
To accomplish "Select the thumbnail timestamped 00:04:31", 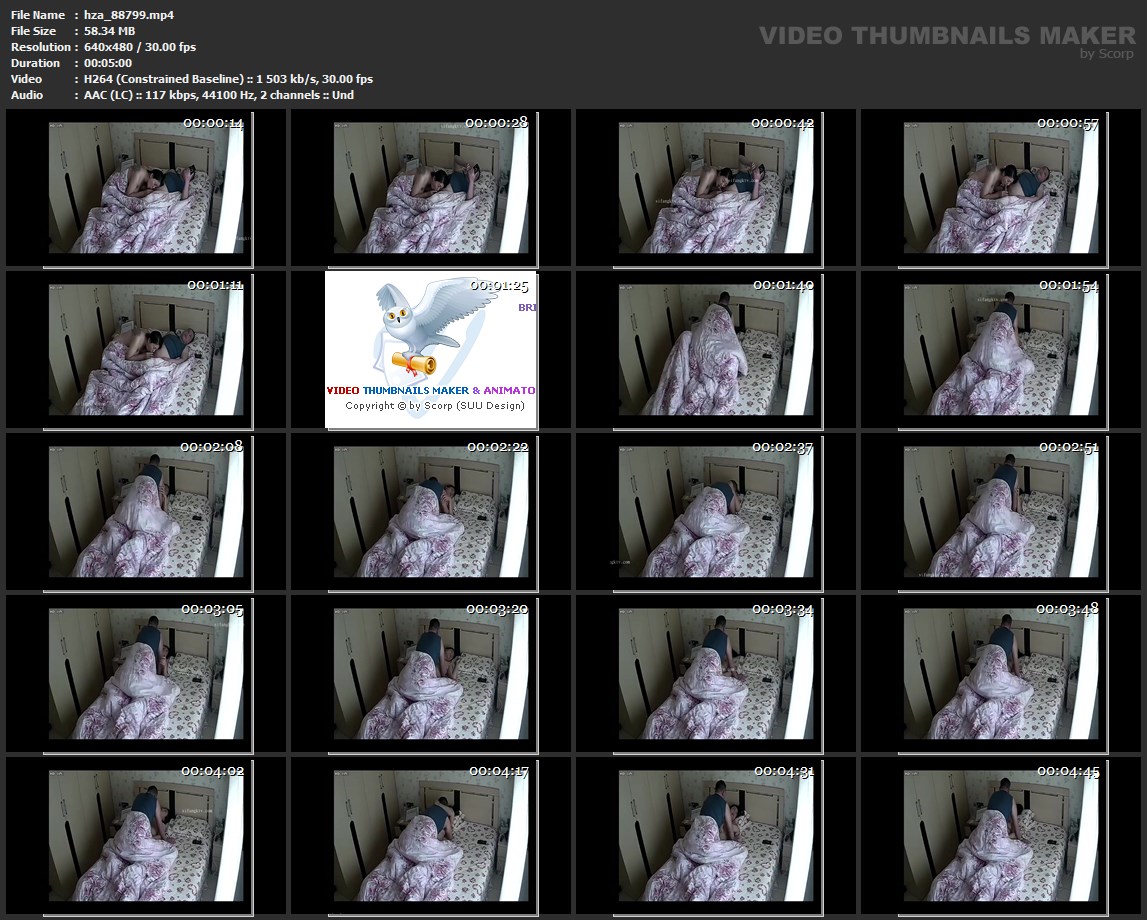I will 716,836.
